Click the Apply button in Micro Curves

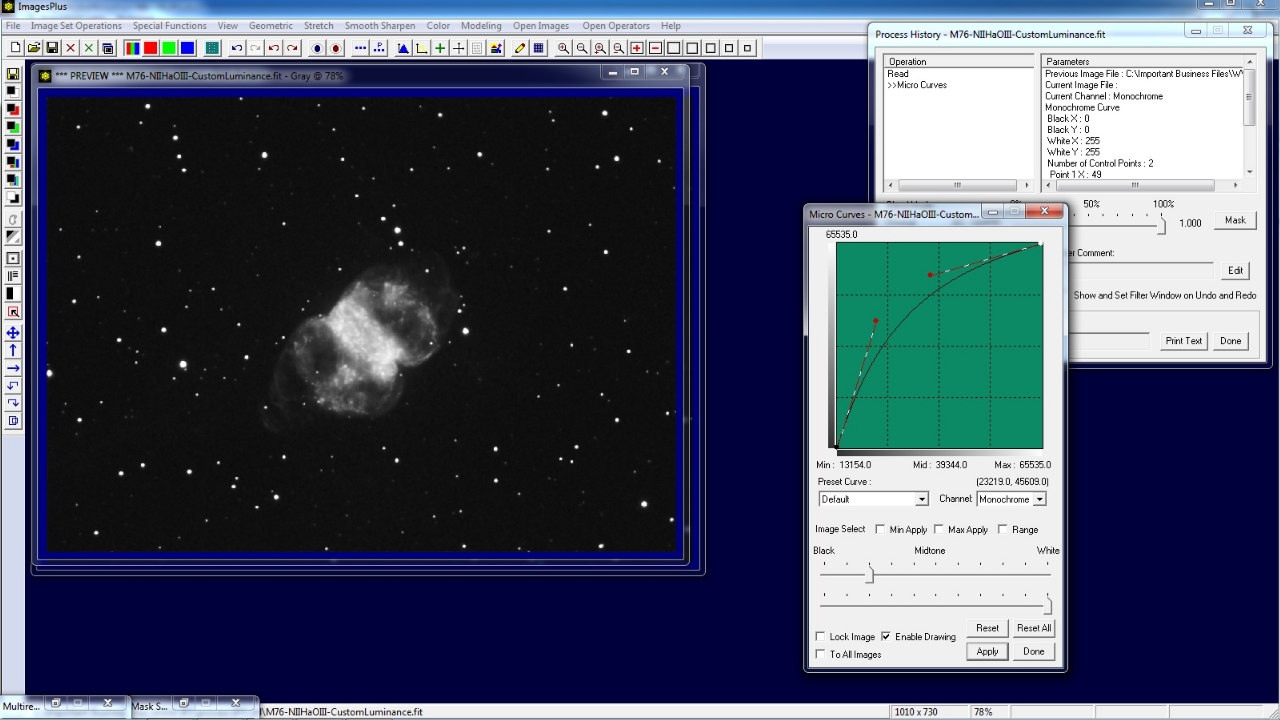click(987, 651)
